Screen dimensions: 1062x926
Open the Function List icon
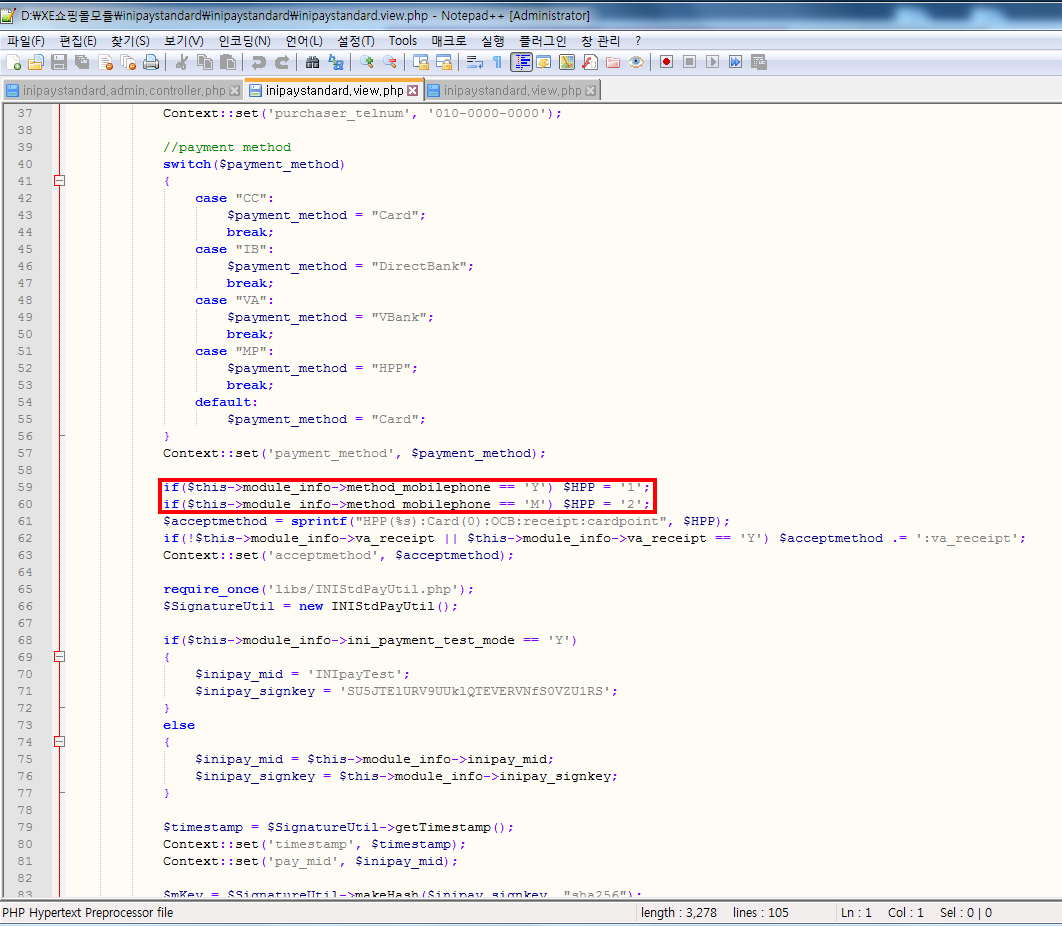[x=590, y=62]
